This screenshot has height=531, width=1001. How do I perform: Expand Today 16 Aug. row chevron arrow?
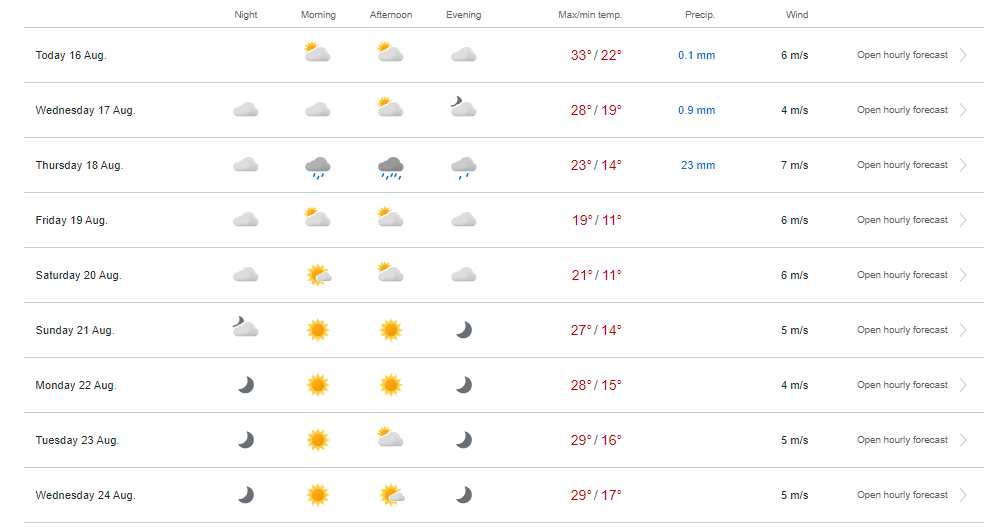pos(963,55)
